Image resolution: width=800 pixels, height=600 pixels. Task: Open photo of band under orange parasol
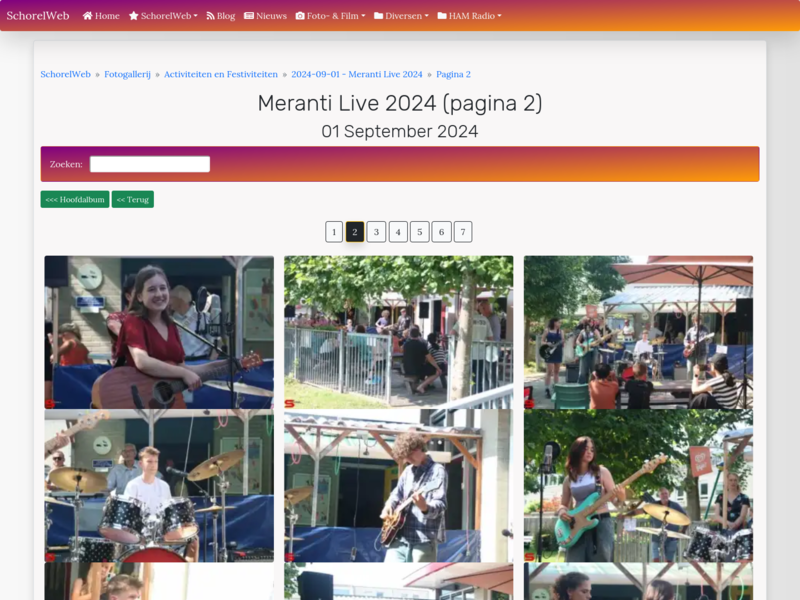[x=638, y=332]
